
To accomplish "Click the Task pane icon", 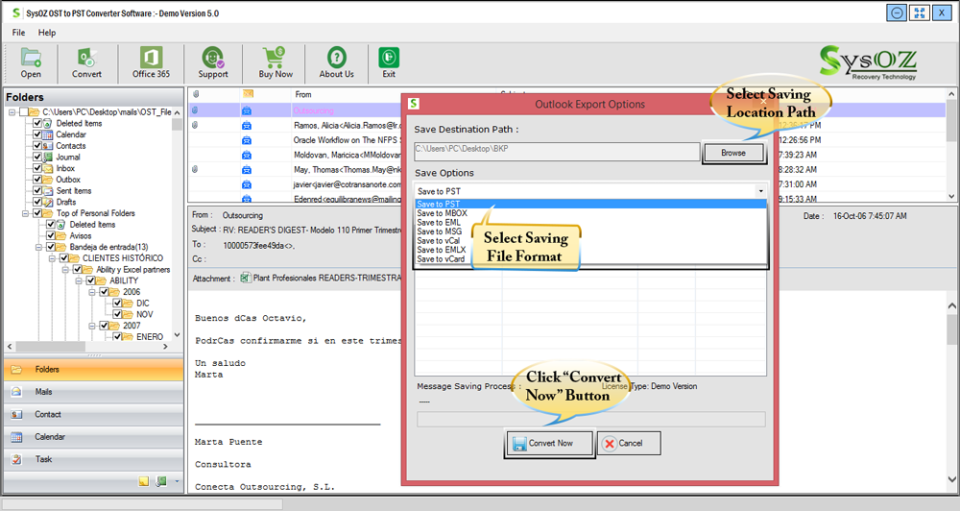I will (x=17, y=459).
